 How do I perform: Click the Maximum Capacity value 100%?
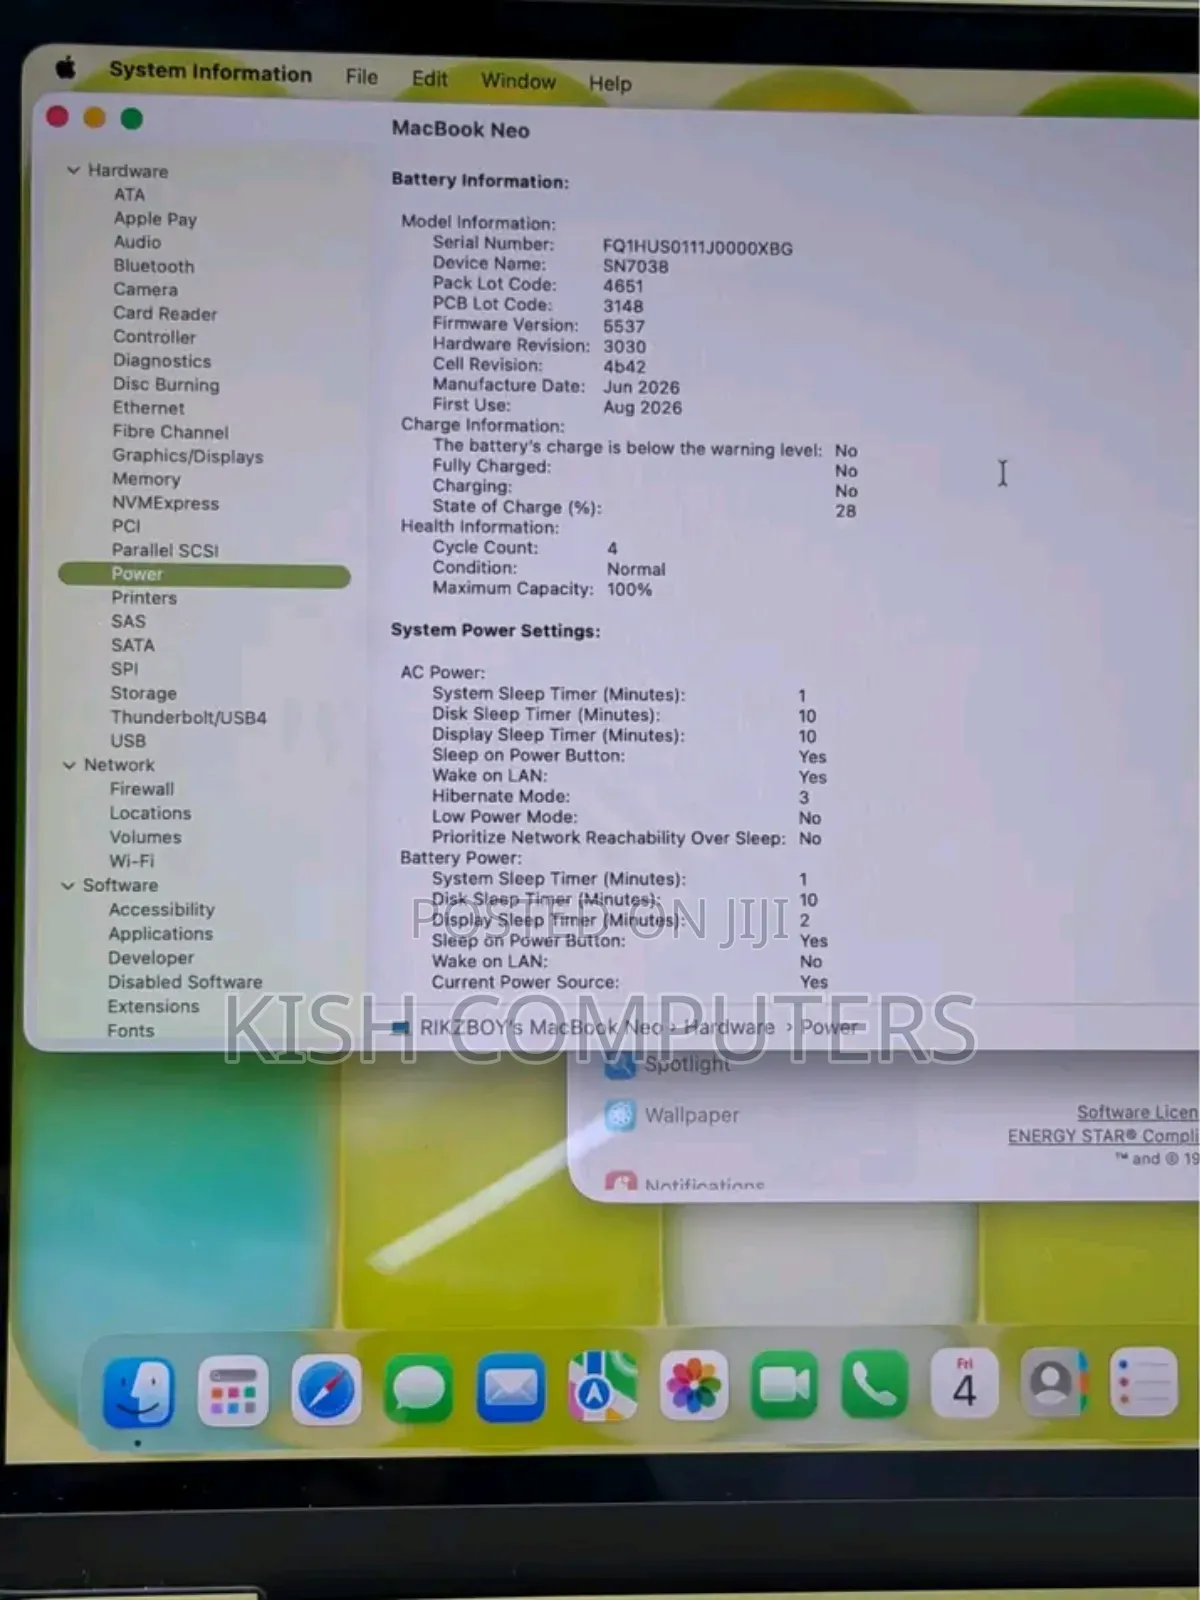(x=629, y=589)
